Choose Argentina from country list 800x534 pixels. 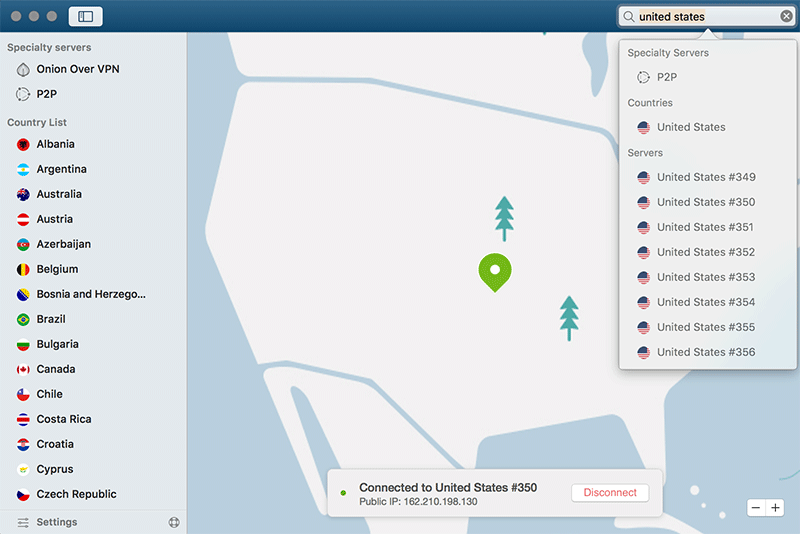(62, 169)
